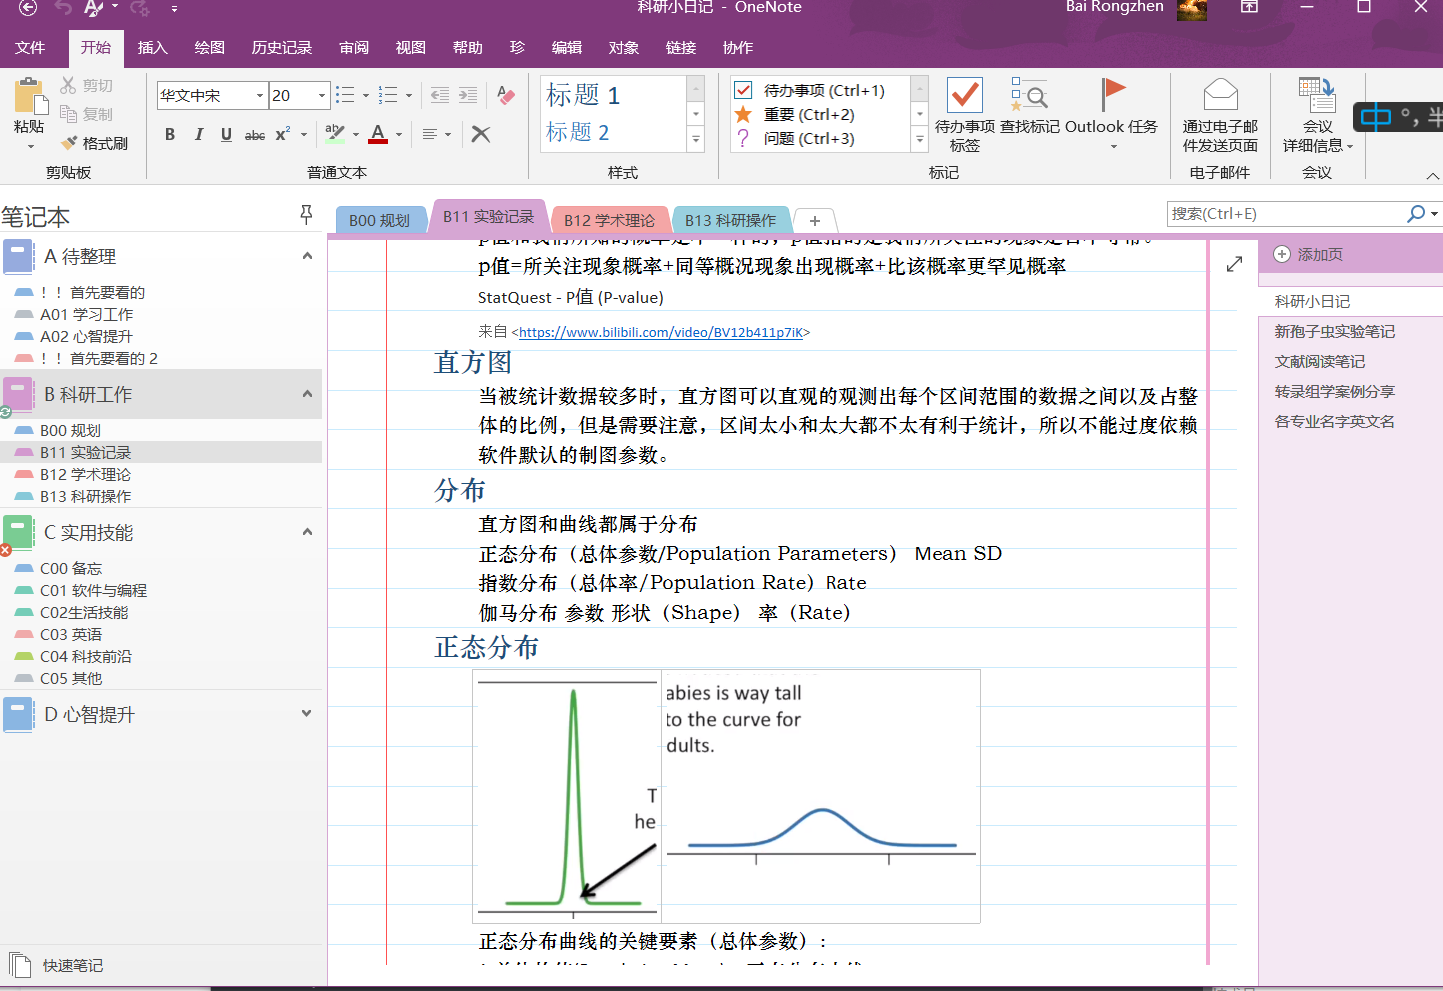Open 会议详细信息 (Meeting Details)

1318,115
